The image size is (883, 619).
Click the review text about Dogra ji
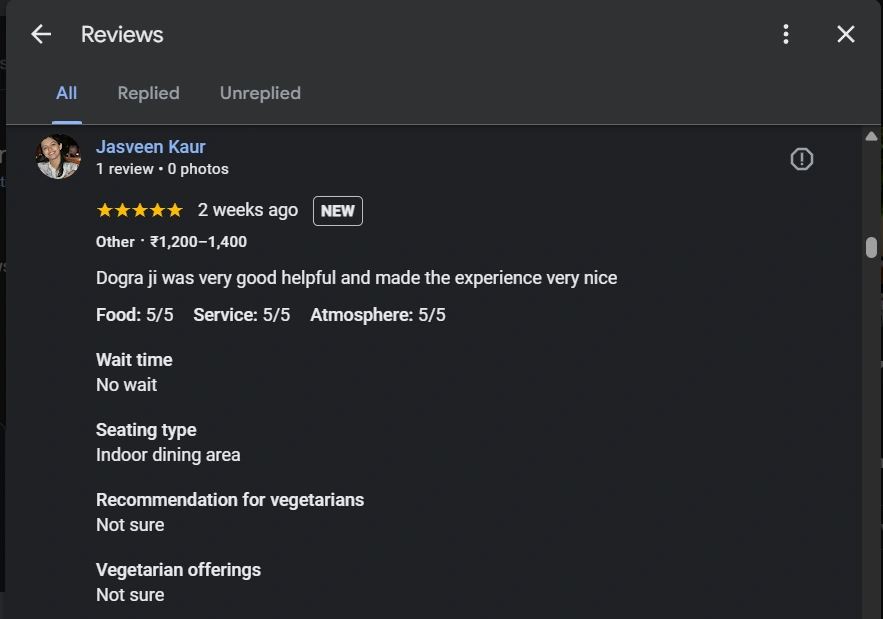[356, 277]
